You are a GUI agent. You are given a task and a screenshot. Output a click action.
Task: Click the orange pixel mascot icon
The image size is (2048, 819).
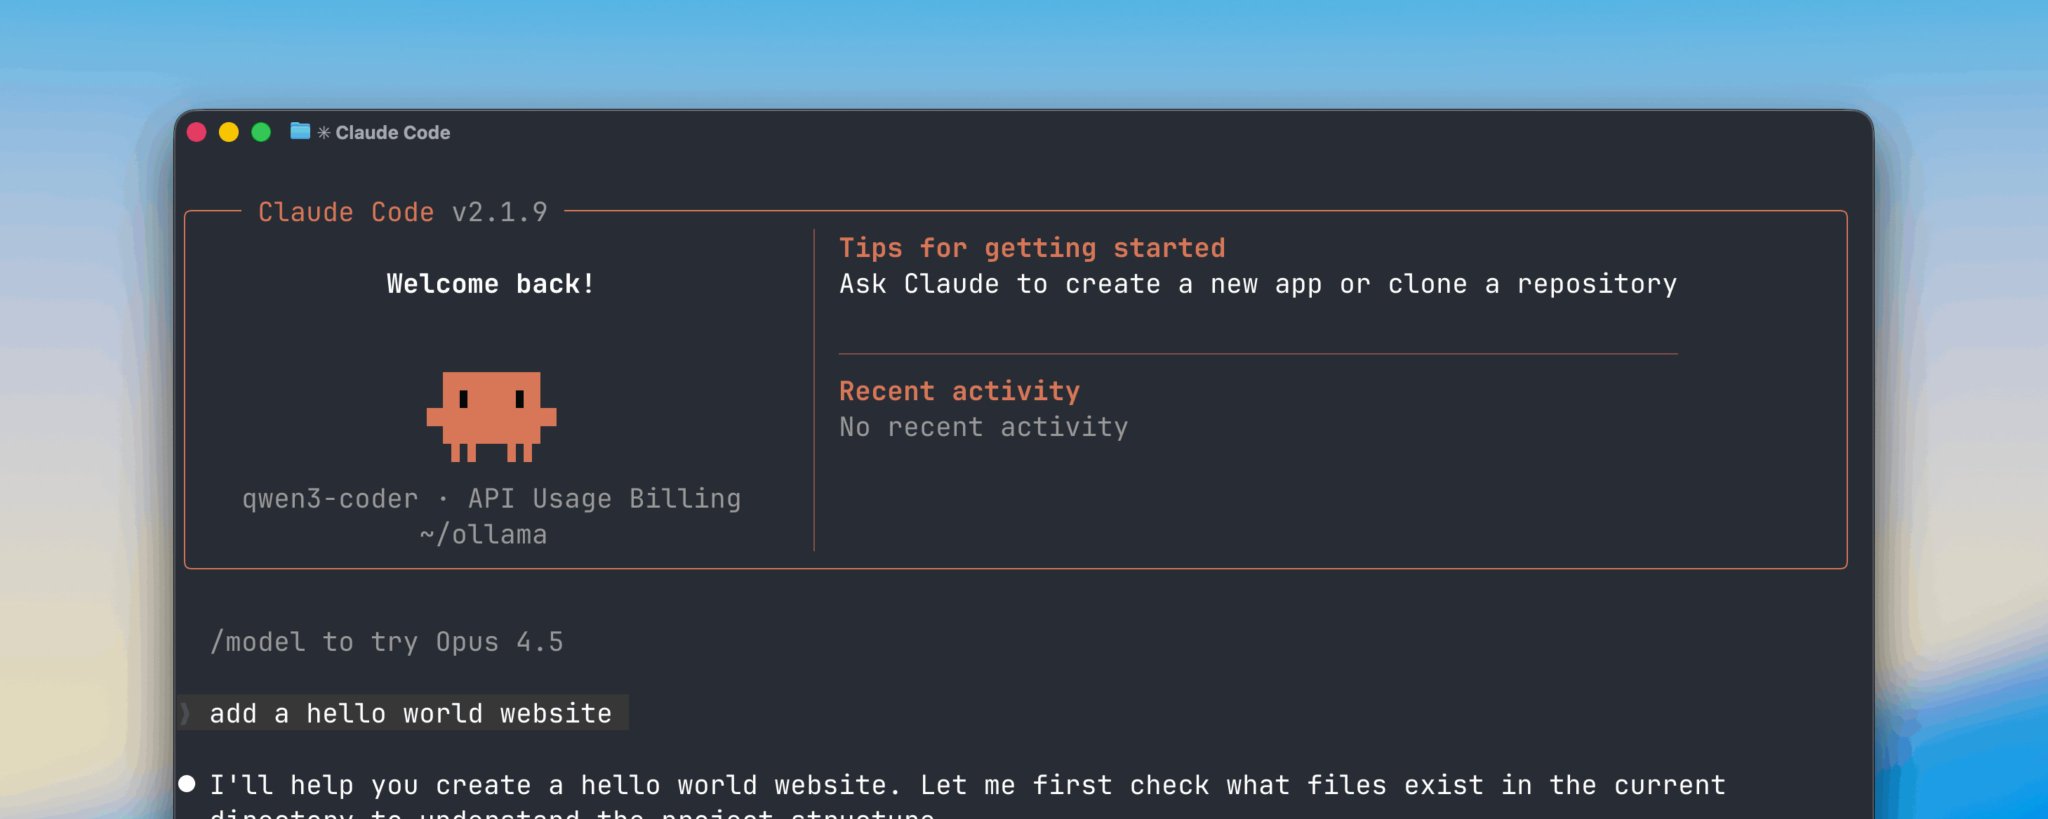[491, 416]
